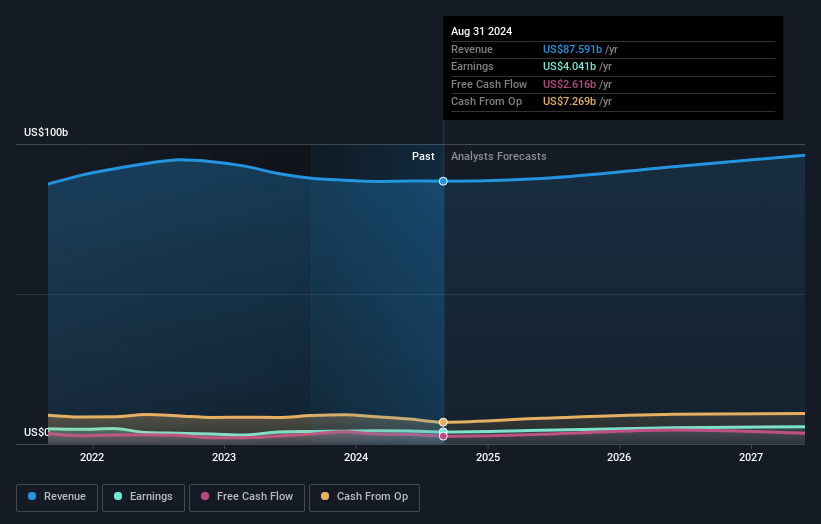Select the 2023 x-axis label
821x524 pixels.
tap(224, 457)
